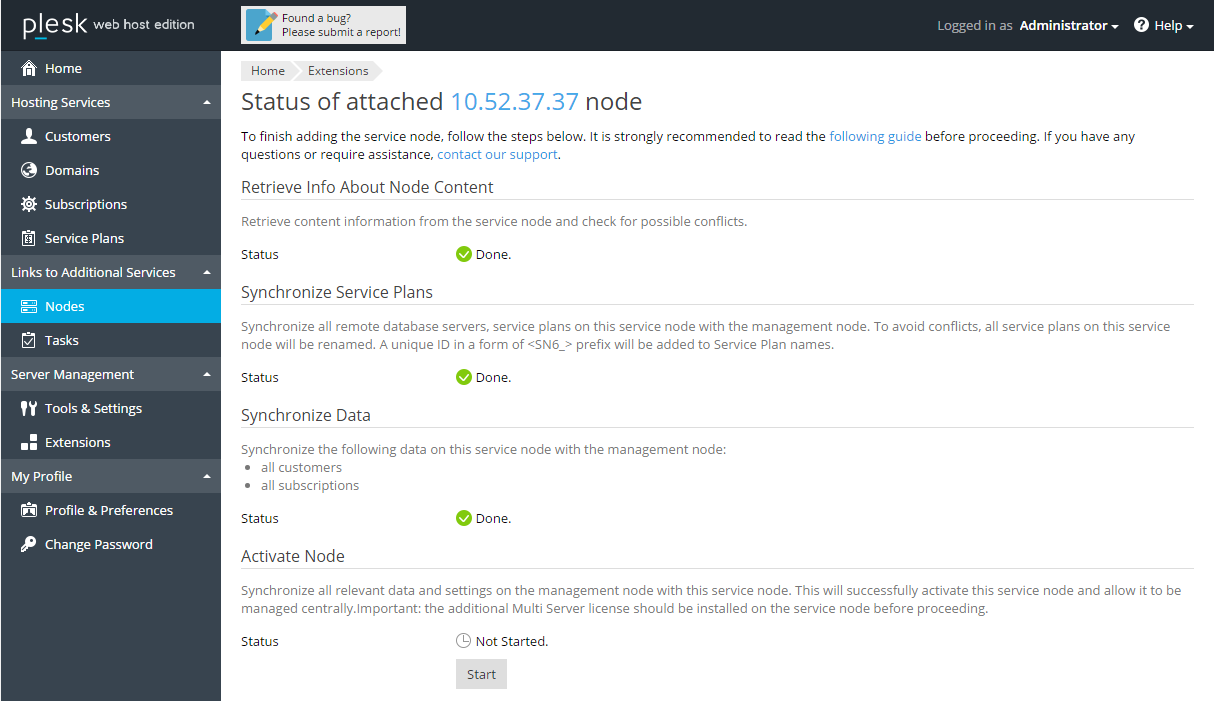Click the 'contact our support' link

[497, 155]
